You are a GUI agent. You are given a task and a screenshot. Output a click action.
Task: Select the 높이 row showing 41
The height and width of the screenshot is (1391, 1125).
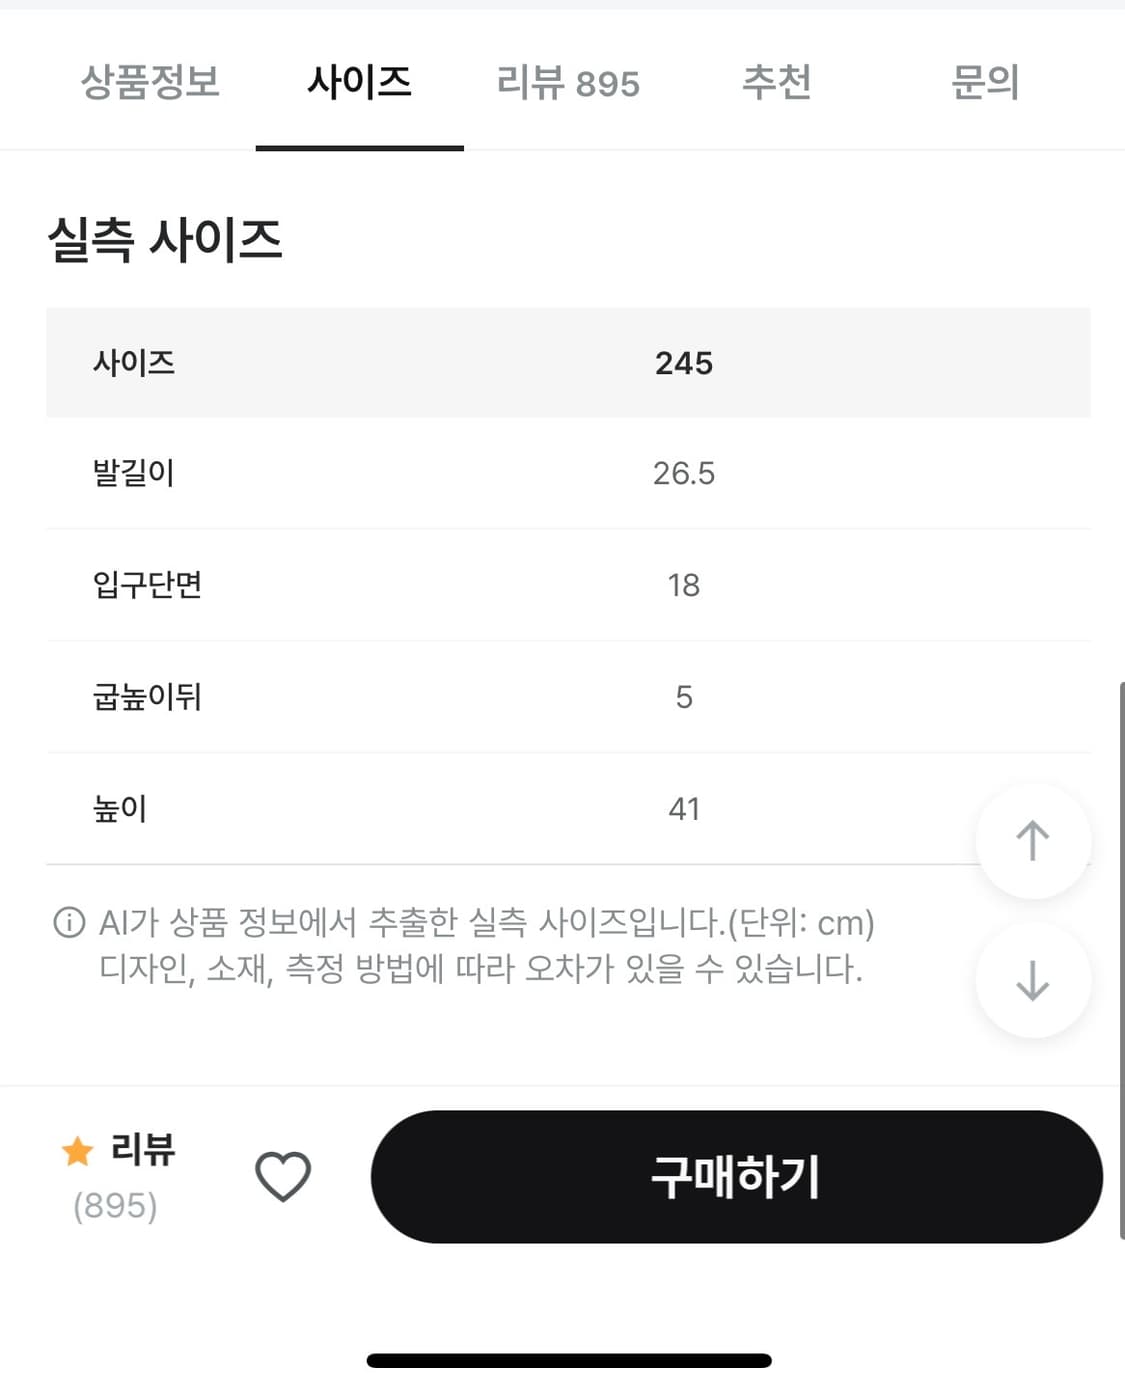point(568,808)
